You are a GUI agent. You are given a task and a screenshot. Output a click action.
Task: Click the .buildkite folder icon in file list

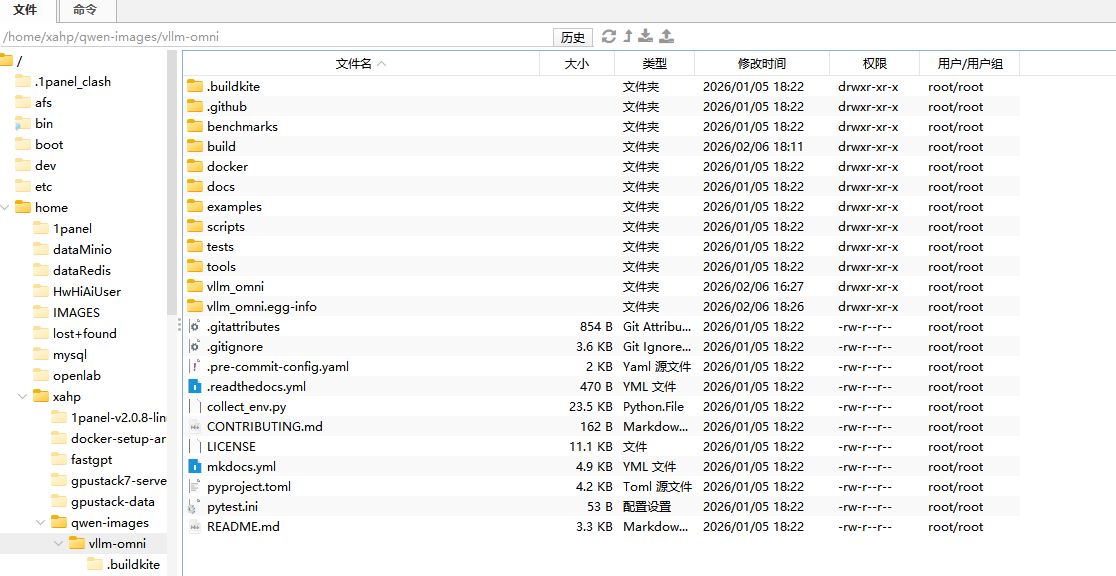point(195,86)
